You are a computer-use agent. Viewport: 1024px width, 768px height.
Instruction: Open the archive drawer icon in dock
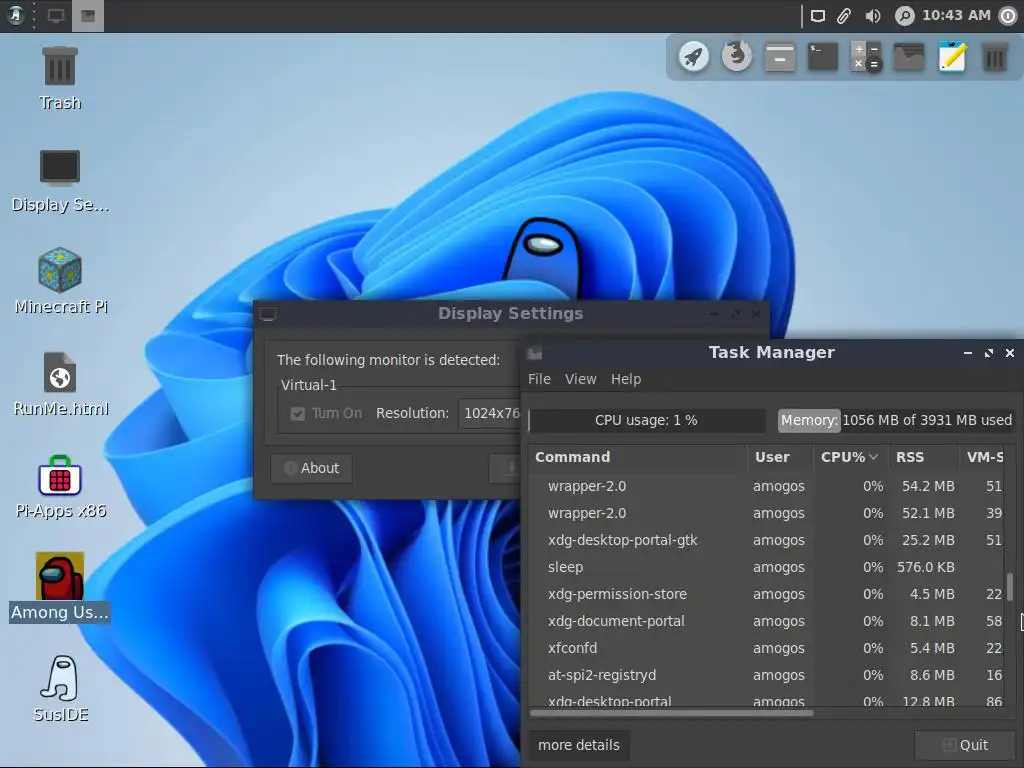pyautogui.click(x=780, y=57)
